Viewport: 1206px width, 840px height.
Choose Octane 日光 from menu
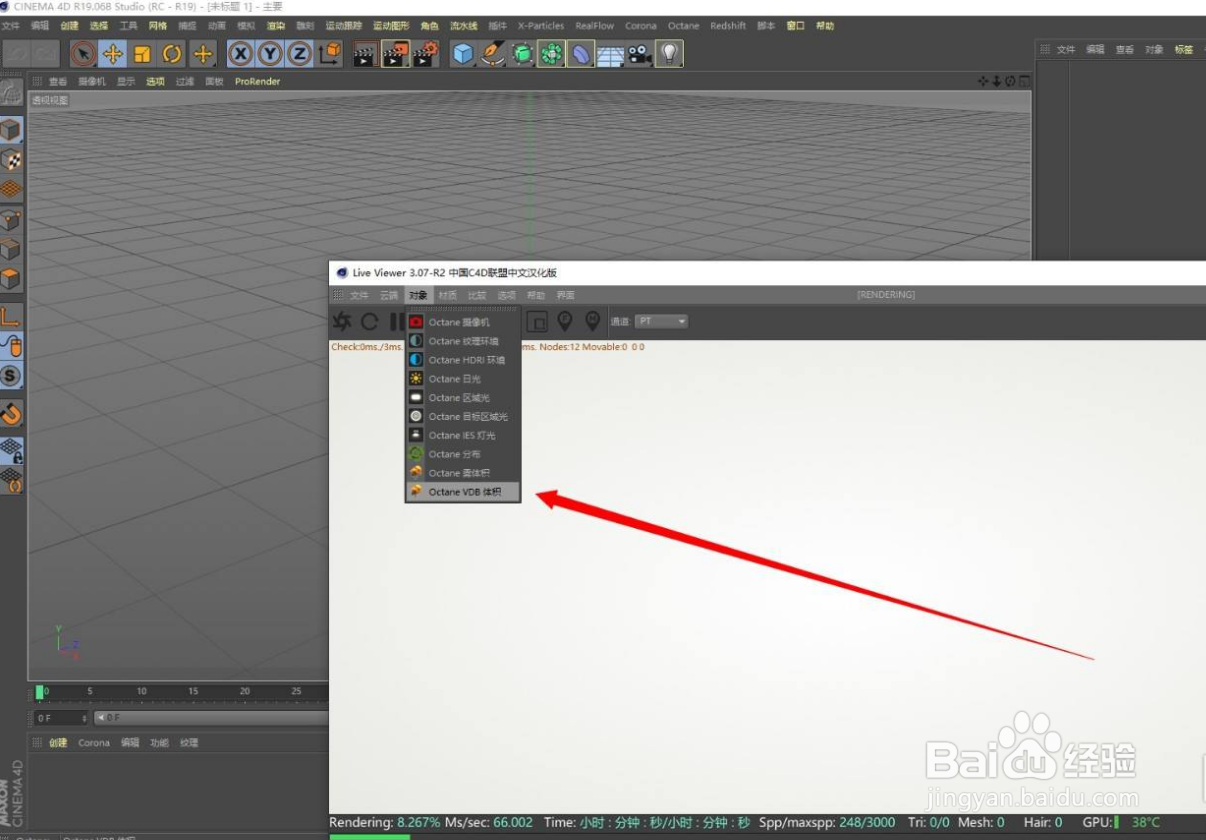[463, 379]
